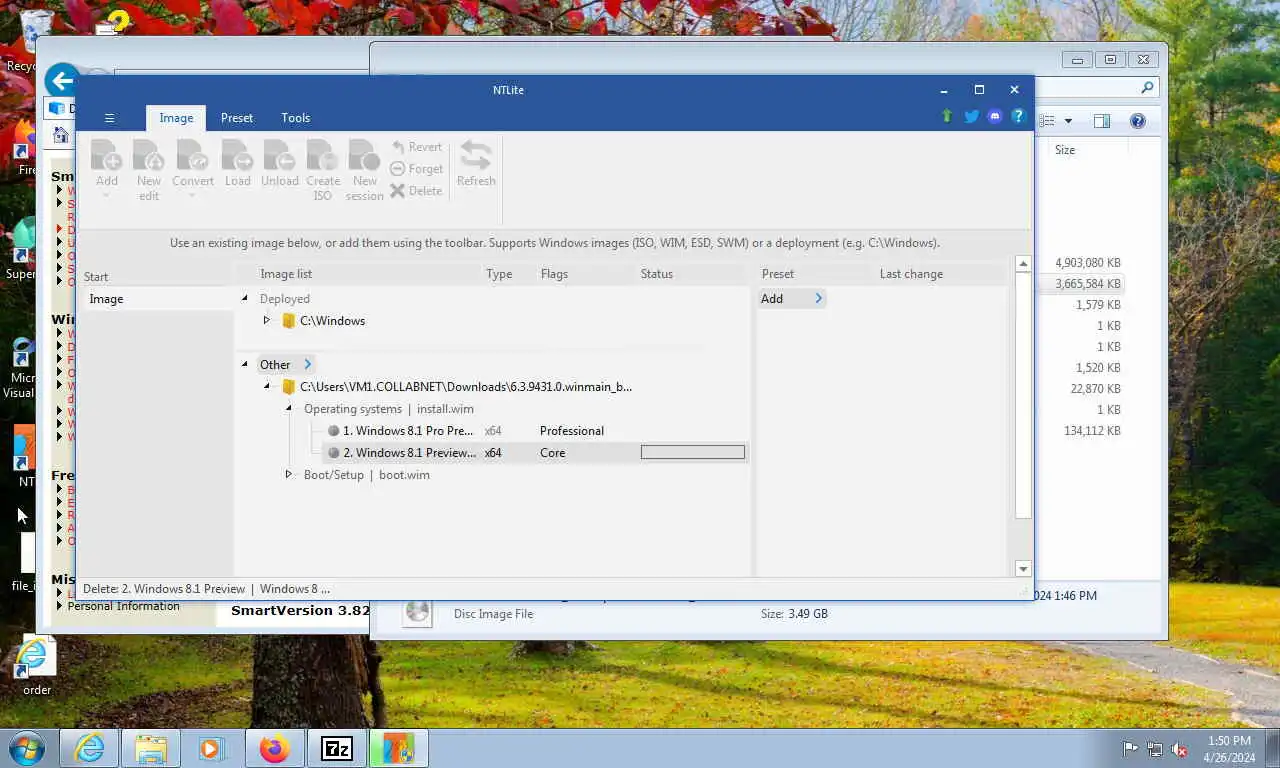
Task: Open the media player taskbar icon
Action: [211, 748]
